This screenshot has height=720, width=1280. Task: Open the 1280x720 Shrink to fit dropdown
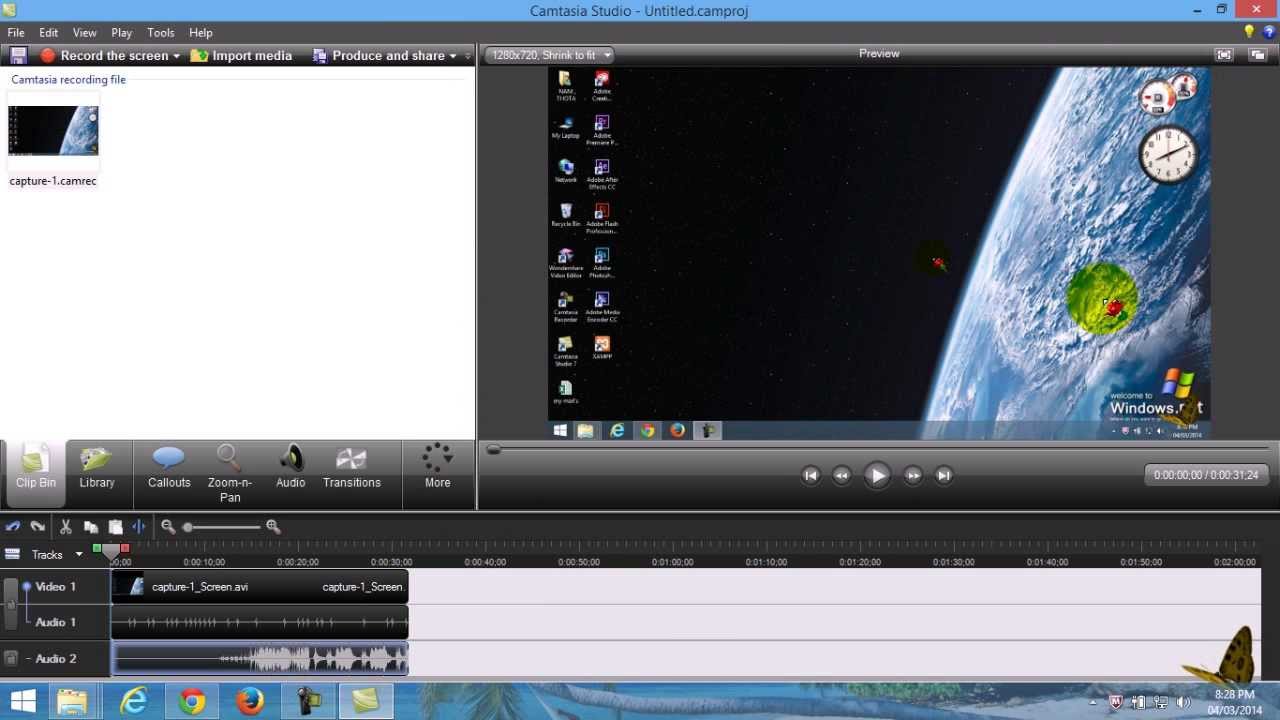(x=550, y=55)
